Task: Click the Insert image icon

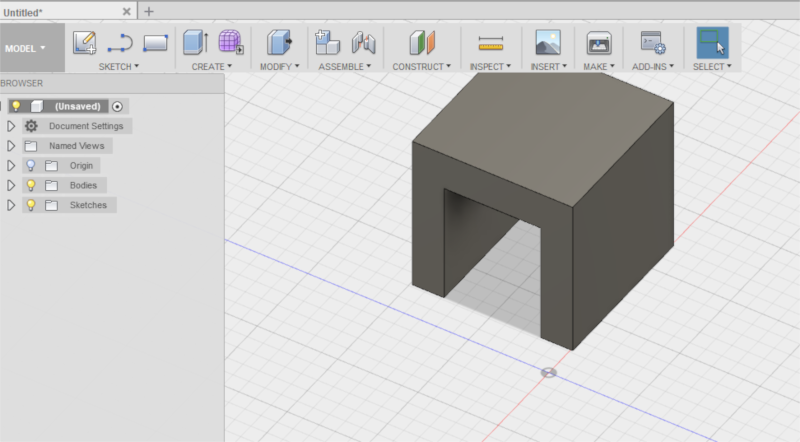Action: 548,42
